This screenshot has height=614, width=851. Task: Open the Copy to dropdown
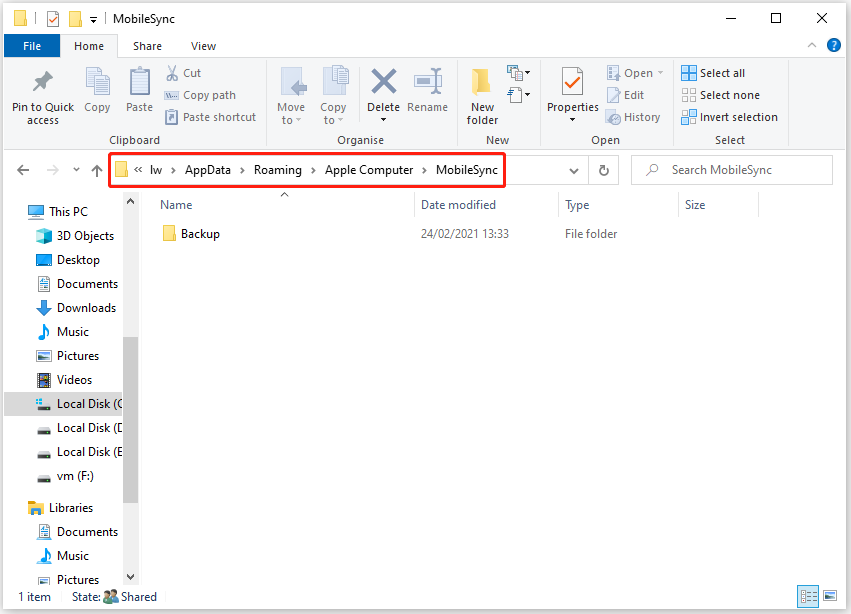[x=333, y=114]
